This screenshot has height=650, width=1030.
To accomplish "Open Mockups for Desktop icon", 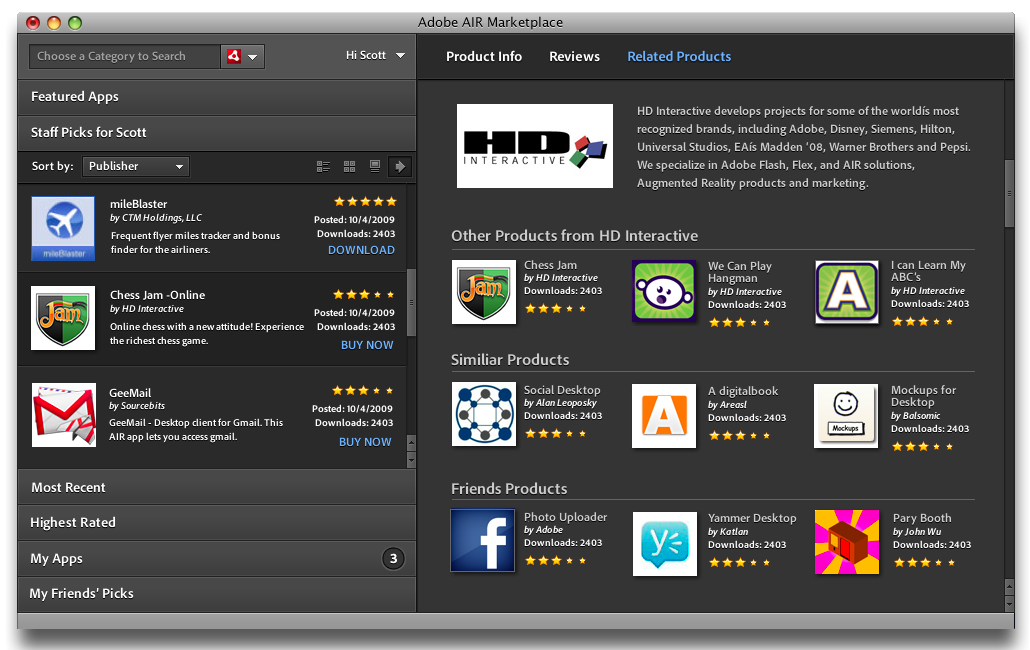I will (845, 416).
